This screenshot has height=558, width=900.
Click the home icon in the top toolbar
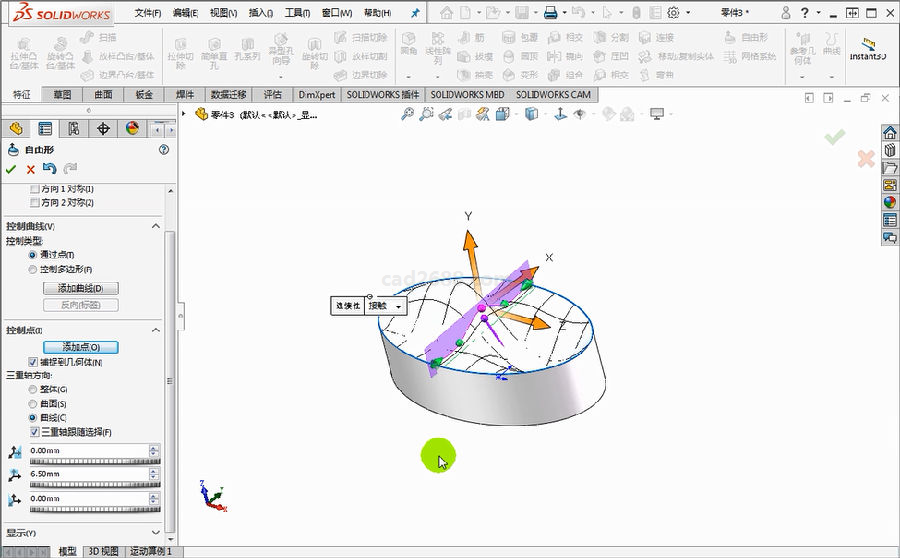pos(446,13)
